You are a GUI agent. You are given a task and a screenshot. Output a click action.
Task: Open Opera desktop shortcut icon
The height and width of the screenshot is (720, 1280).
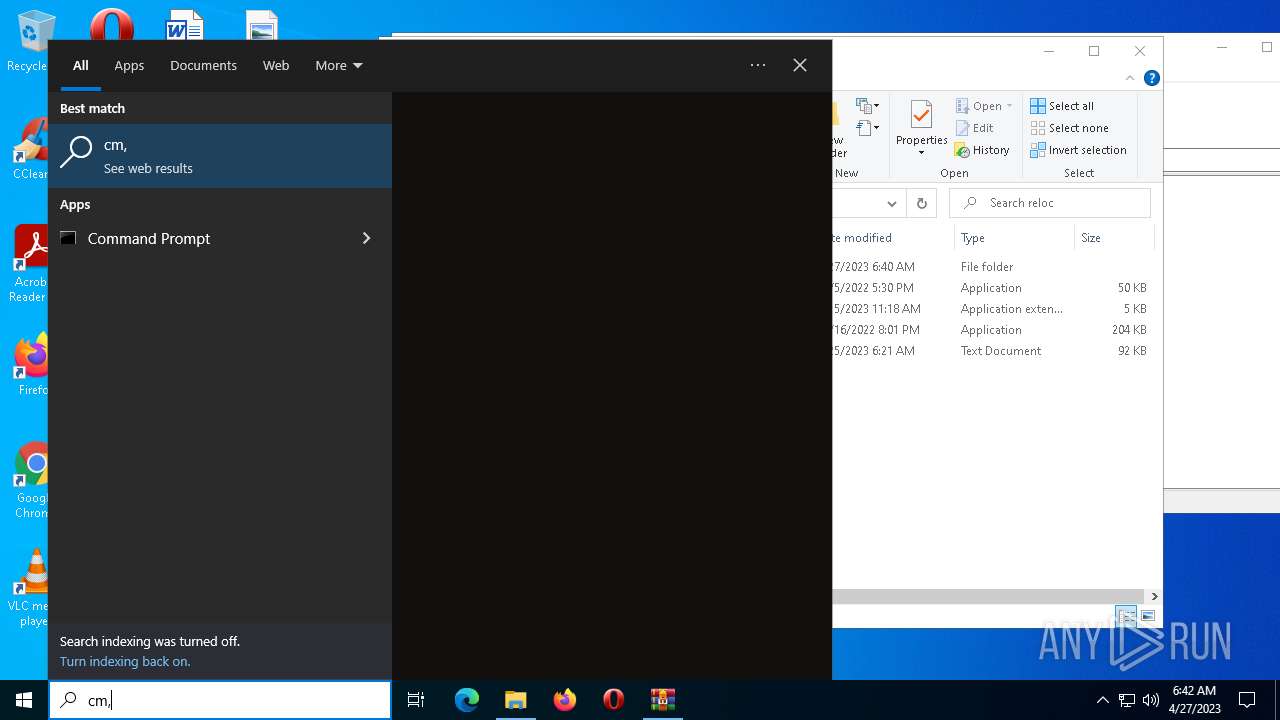111,24
